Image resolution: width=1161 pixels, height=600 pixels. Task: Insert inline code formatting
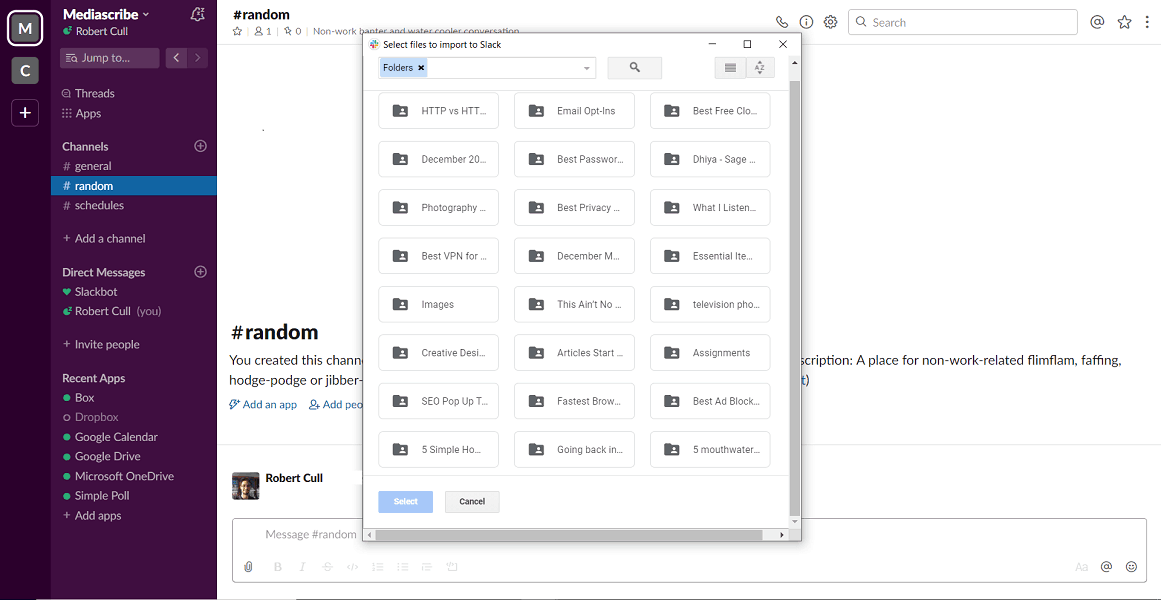coord(352,567)
